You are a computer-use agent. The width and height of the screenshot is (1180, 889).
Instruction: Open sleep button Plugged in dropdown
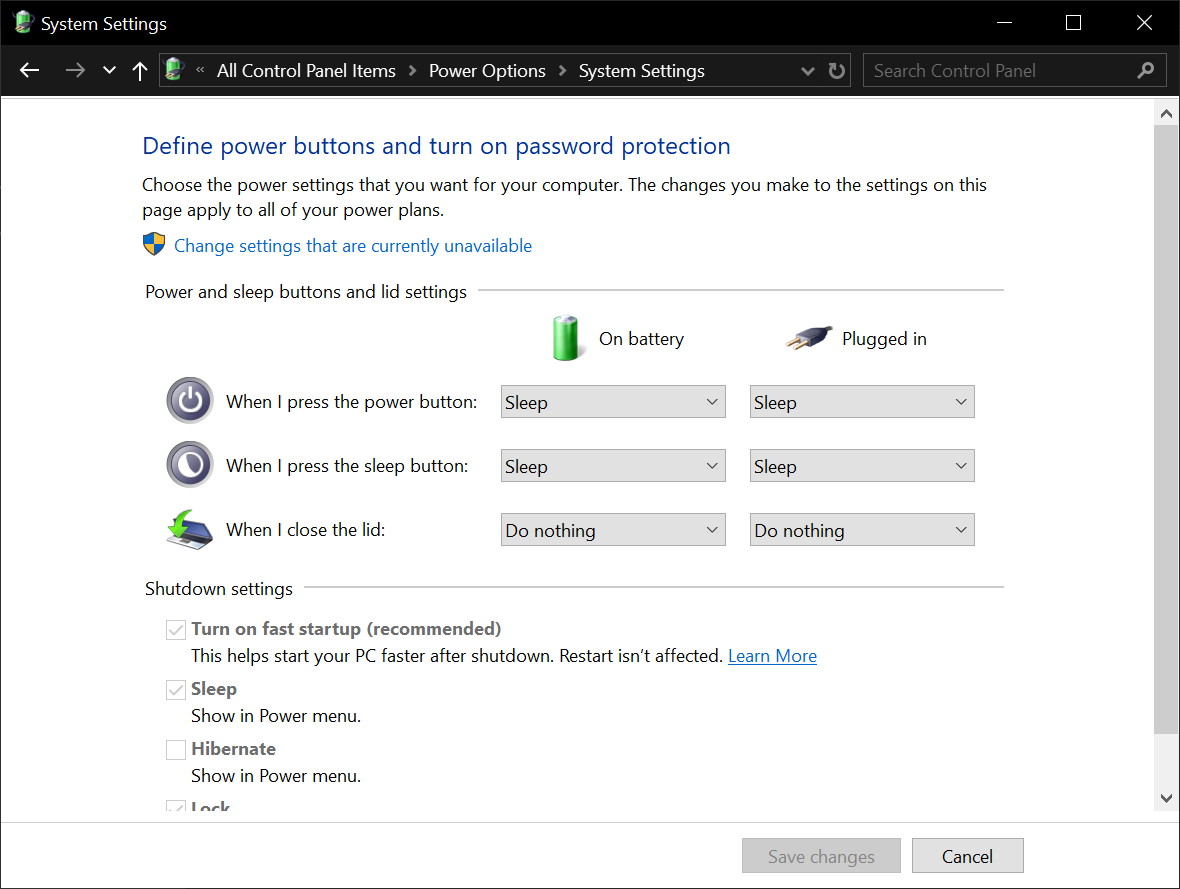(862, 466)
